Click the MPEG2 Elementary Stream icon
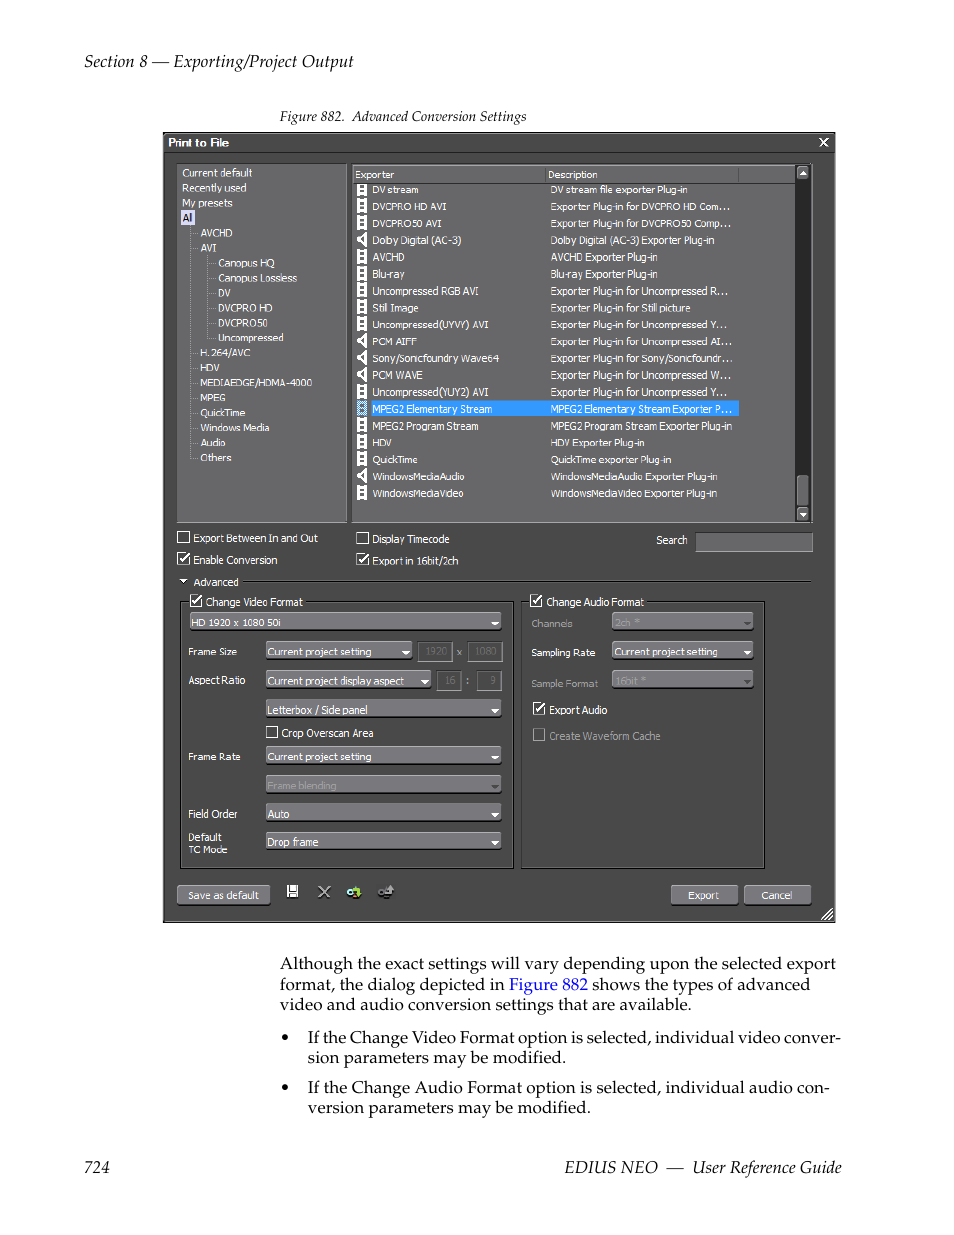 362,409
